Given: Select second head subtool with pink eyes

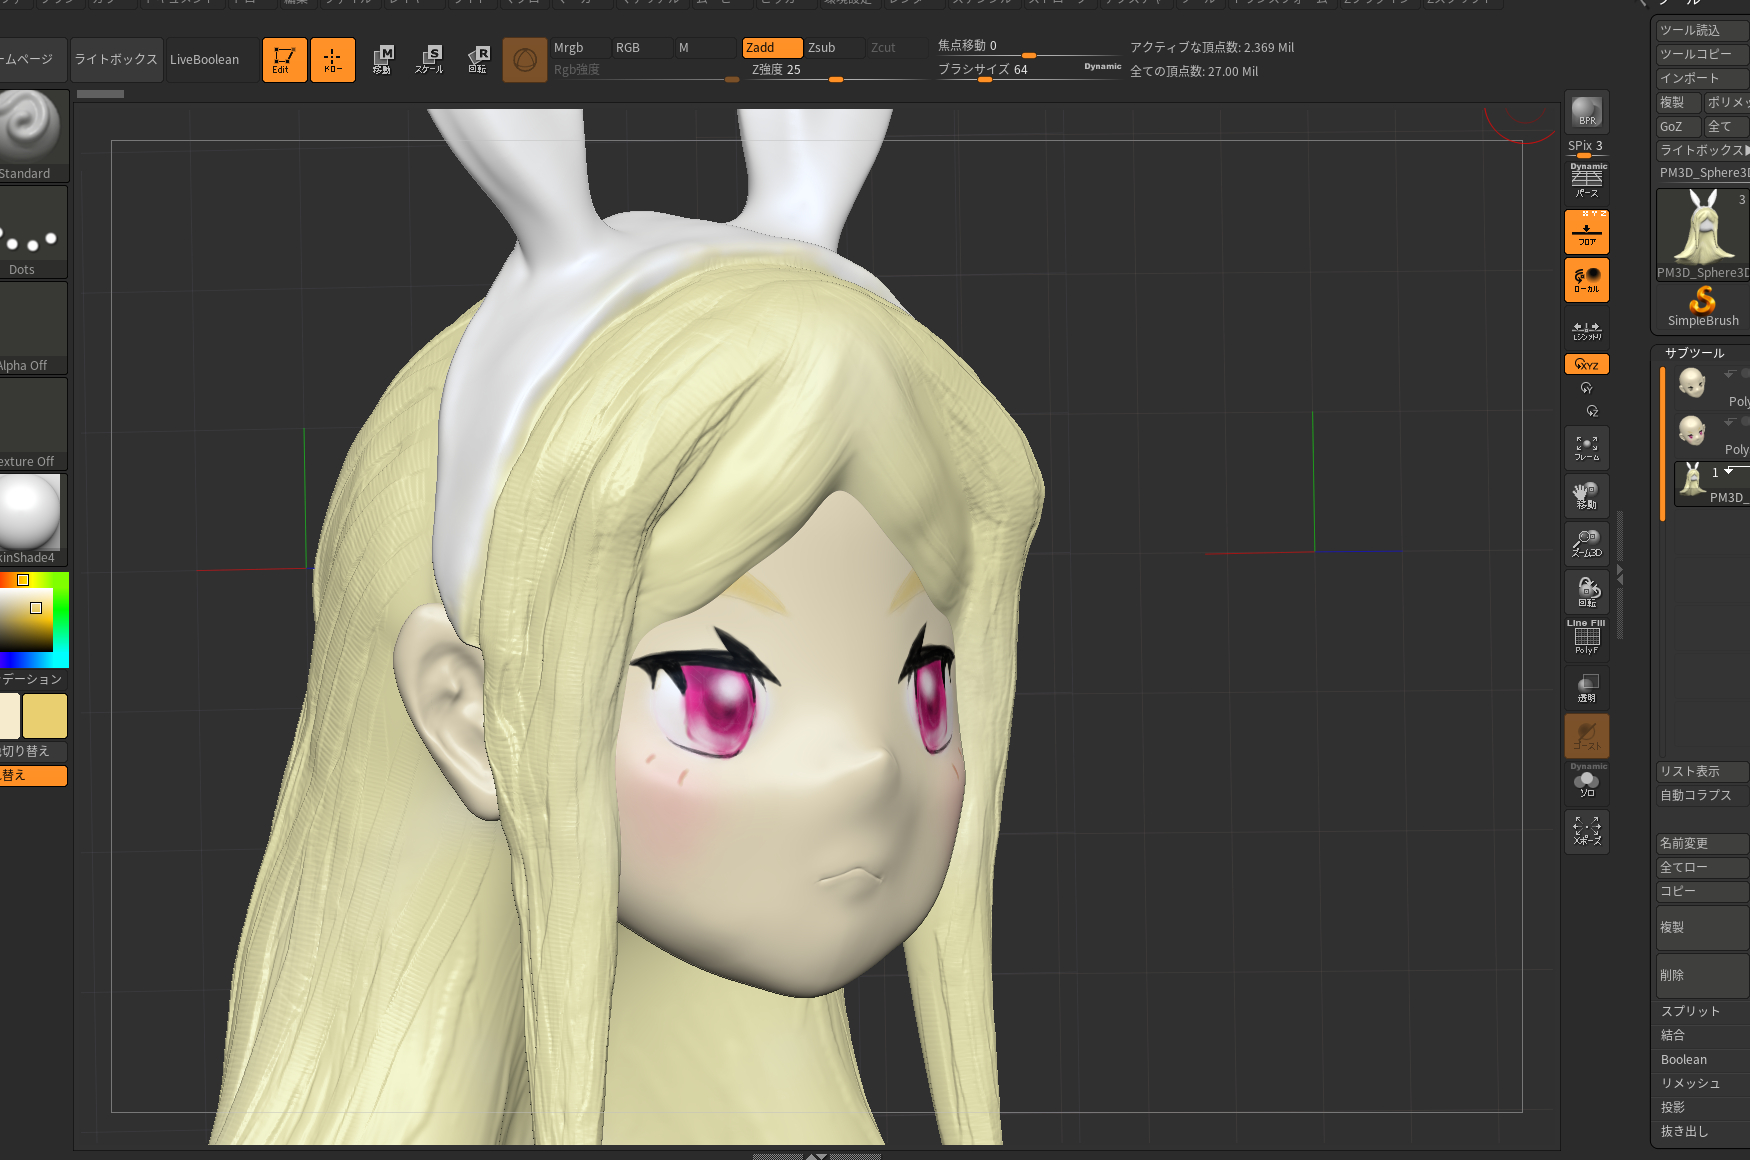Looking at the screenshot, I should pyautogui.click(x=1711, y=433).
